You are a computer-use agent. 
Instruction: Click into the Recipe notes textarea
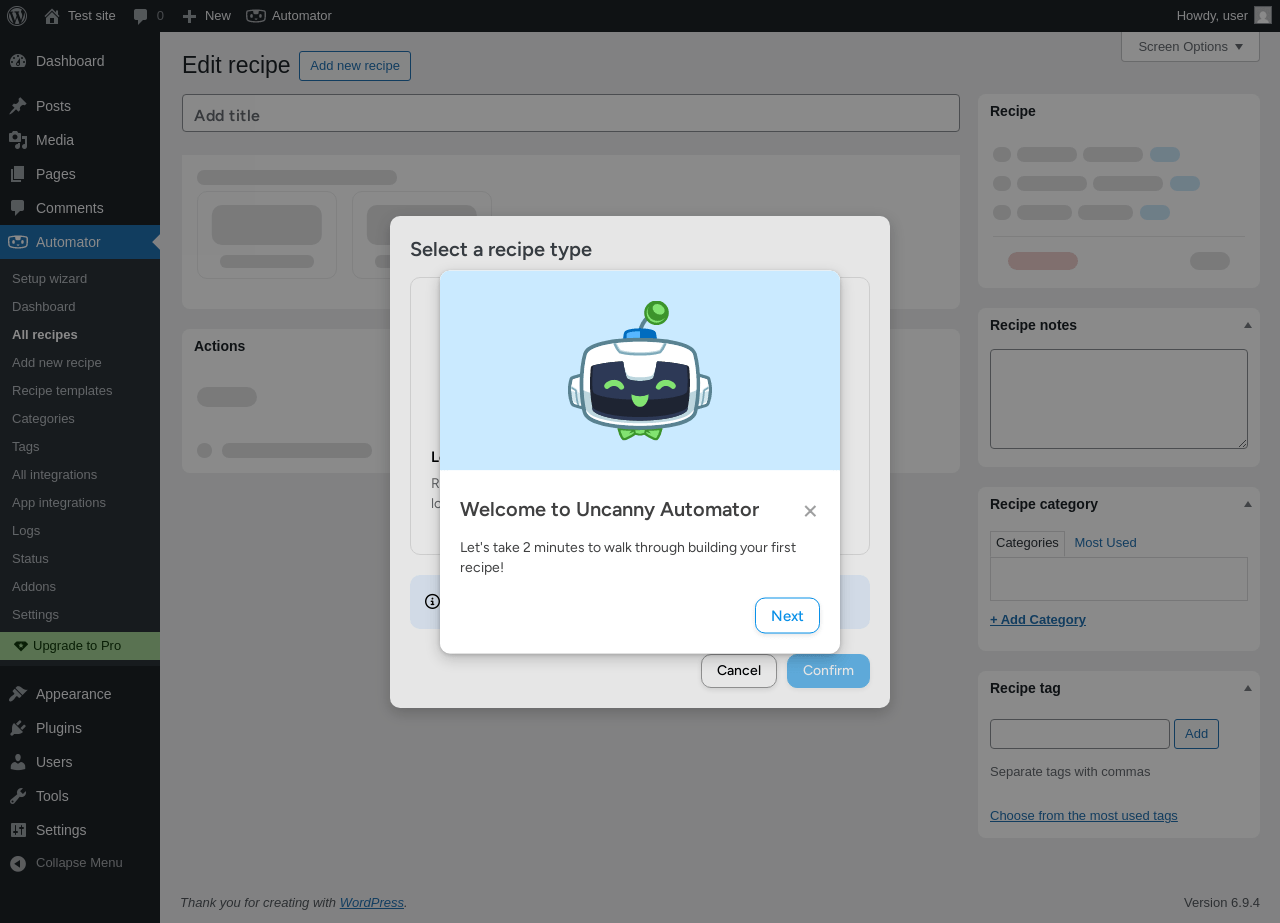[1119, 399]
